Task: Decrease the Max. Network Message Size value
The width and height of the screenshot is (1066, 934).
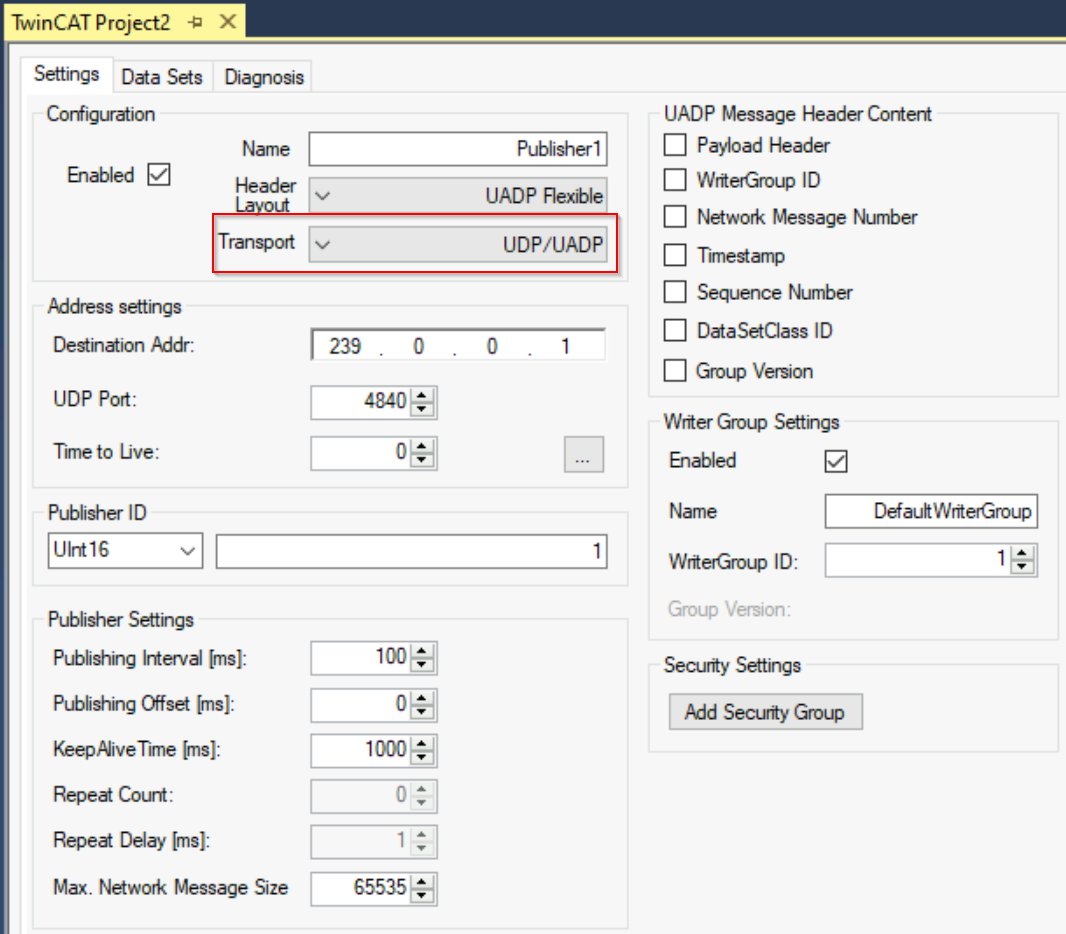Action: [422, 896]
